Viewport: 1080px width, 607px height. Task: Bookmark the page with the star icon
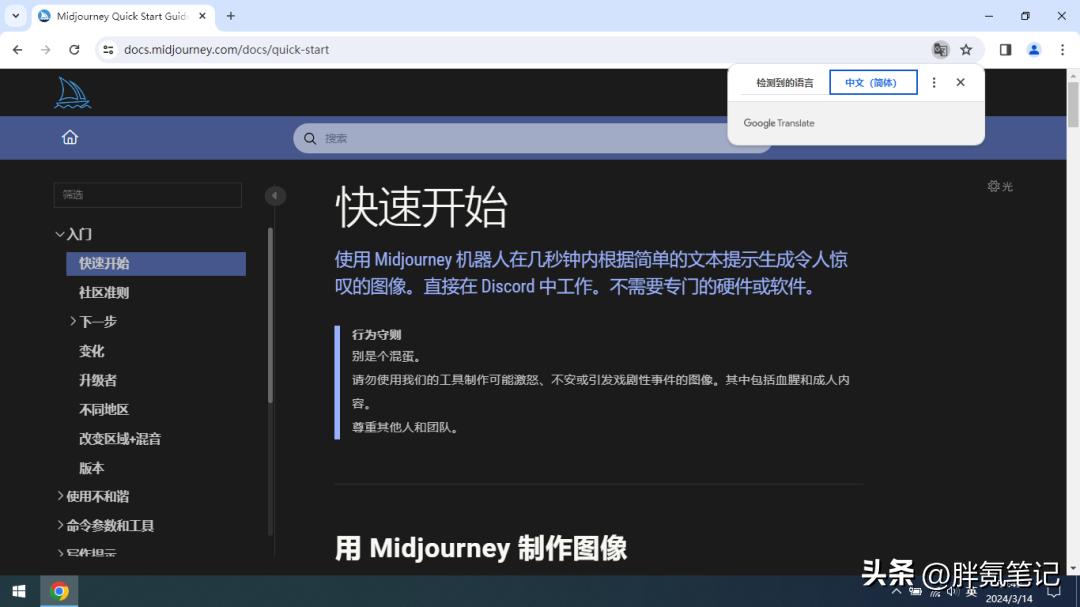pos(966,48)
